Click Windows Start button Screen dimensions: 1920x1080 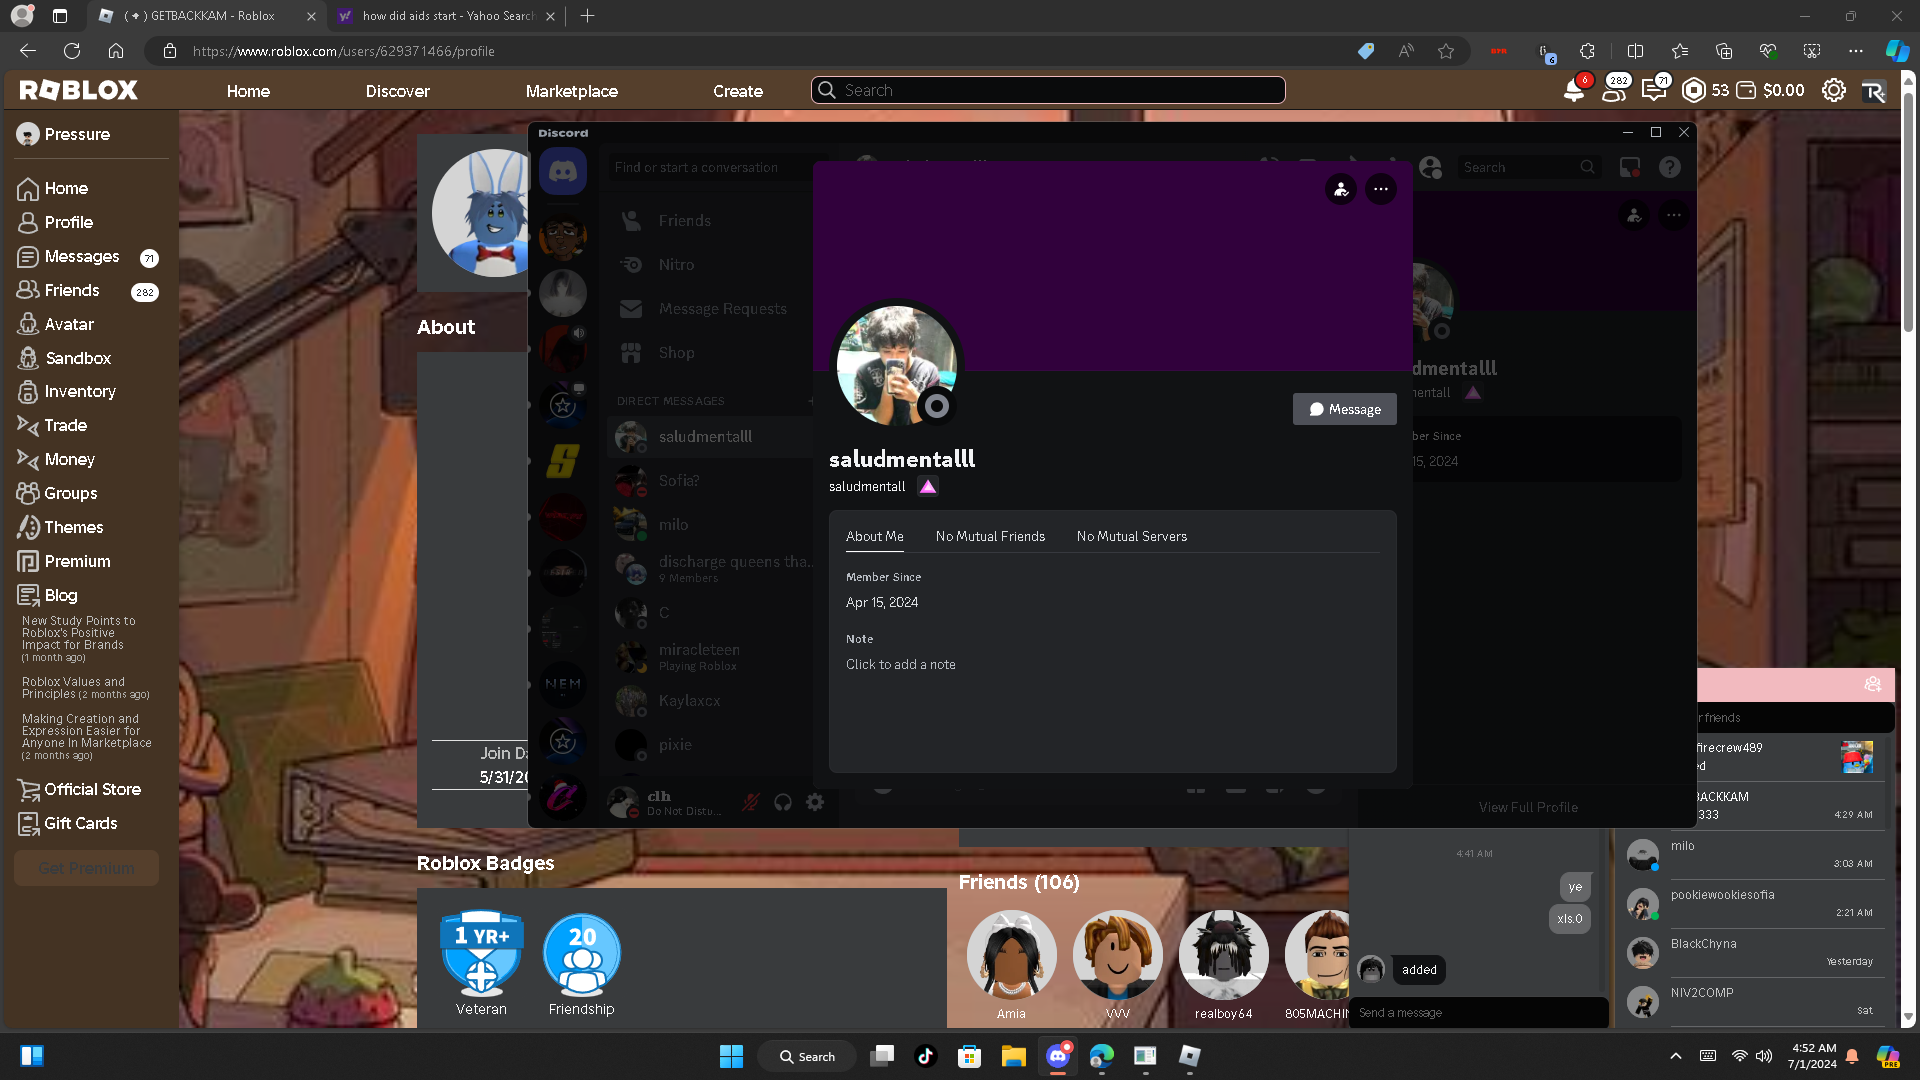coord(731,1056)
